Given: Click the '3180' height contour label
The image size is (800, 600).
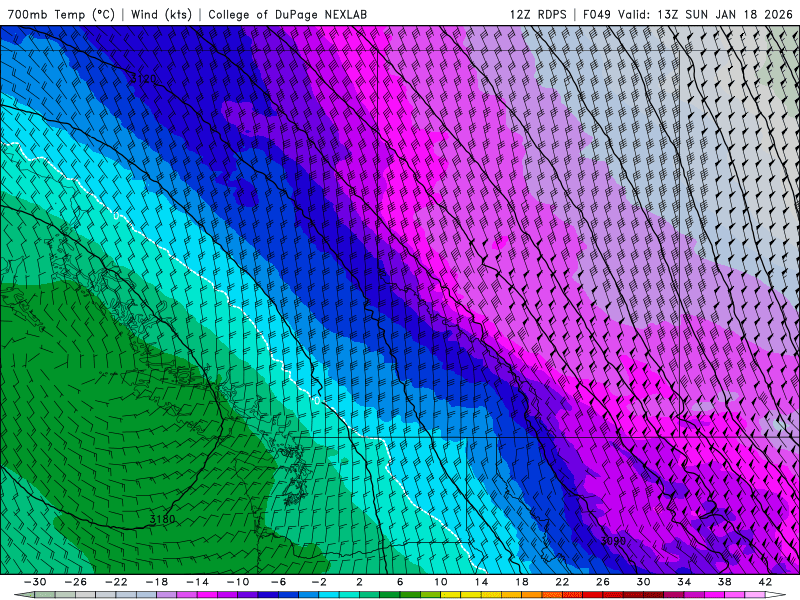Looking at the screenshot, I should pos(162,519).
